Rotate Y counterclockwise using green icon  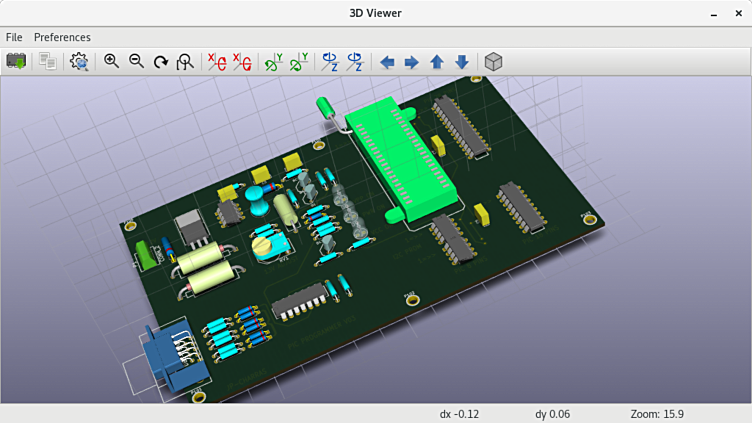point(298,62)
